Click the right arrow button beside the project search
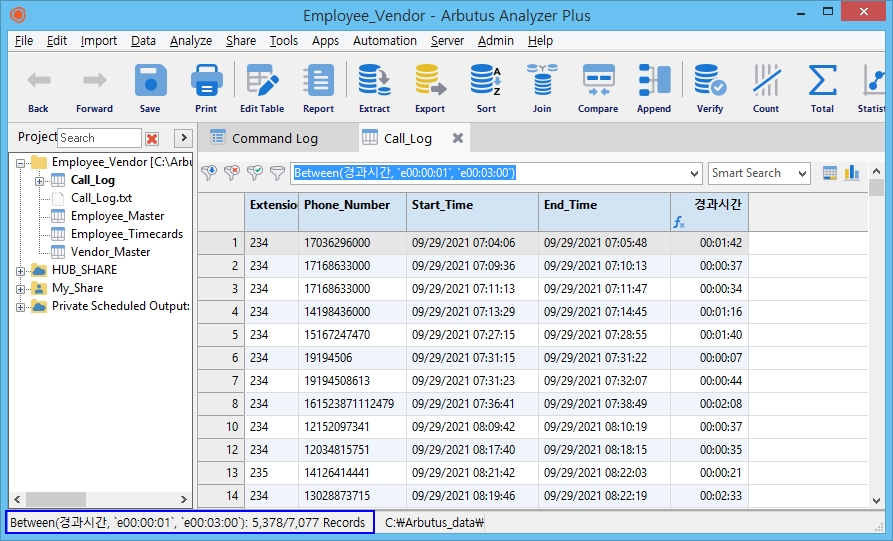Viewport: 893px width, 541px height. click(183, 138)
